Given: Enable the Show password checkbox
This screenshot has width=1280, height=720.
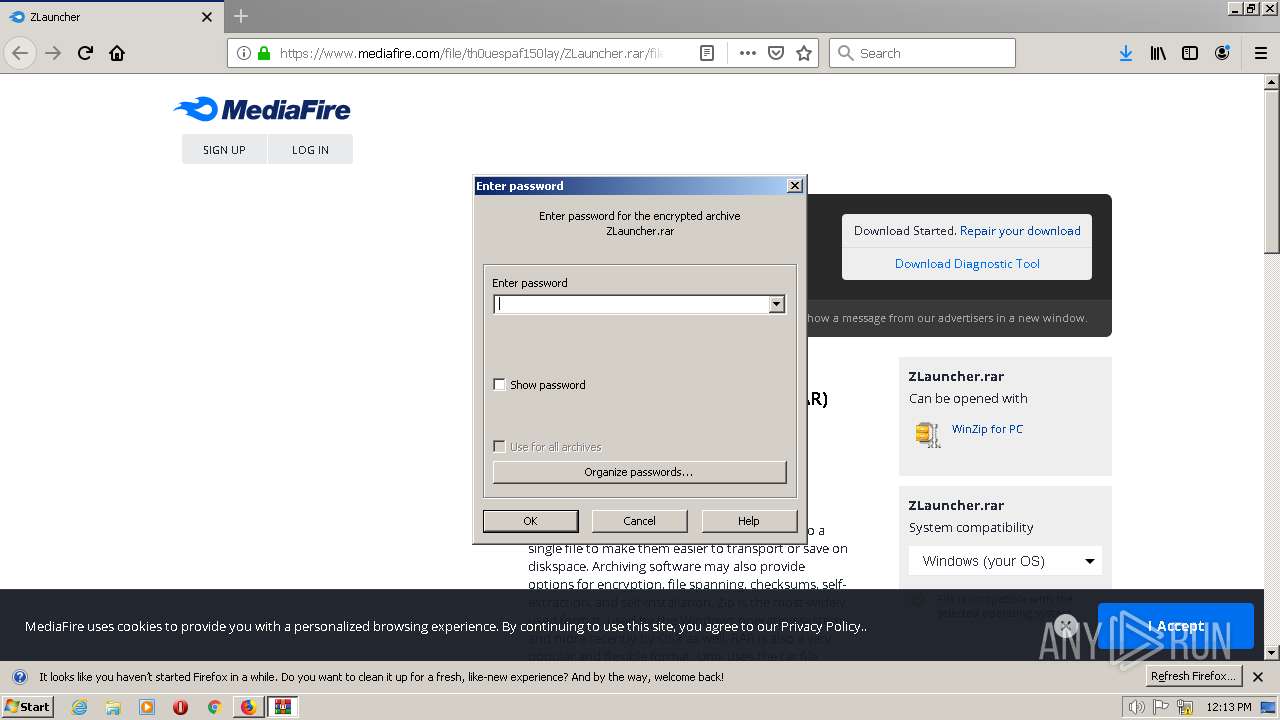Looking at the screenshot, I should [499, 385].
